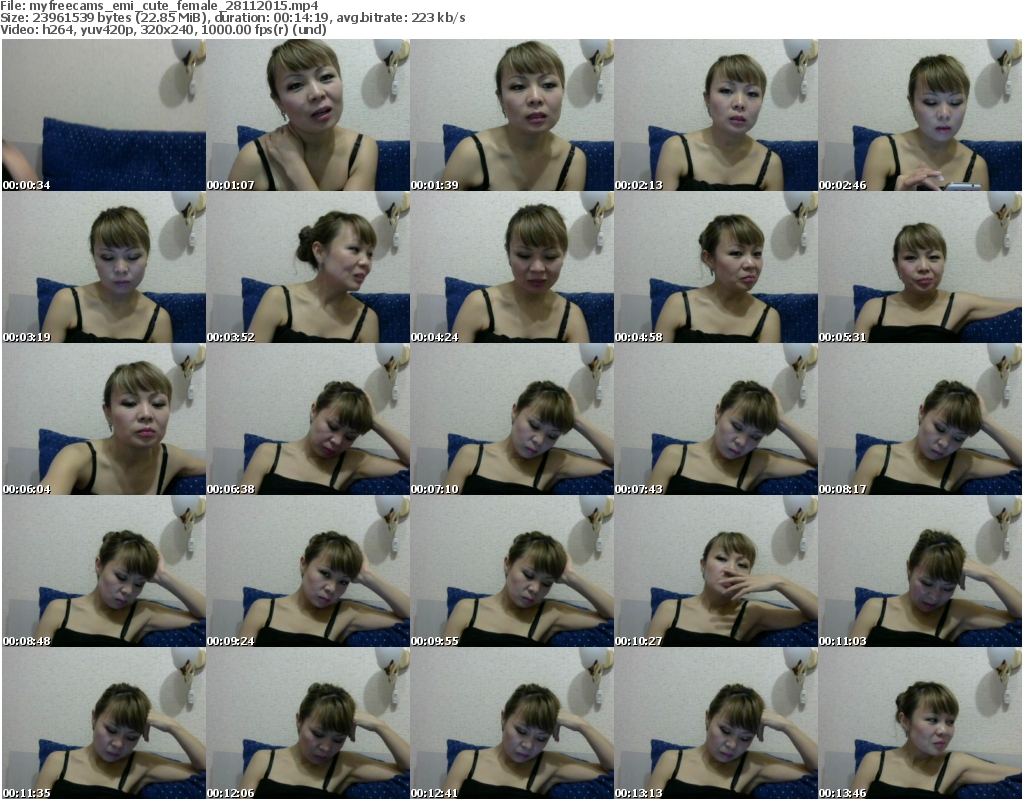Screen dimensions: 1024x799
Task: Choose the still labeled 00:09:24
Action: [x=308, y=571]
